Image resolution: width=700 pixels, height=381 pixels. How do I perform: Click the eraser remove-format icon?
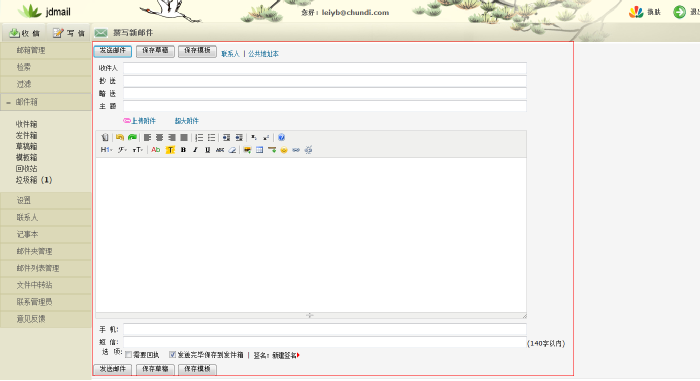pos(232,150)
